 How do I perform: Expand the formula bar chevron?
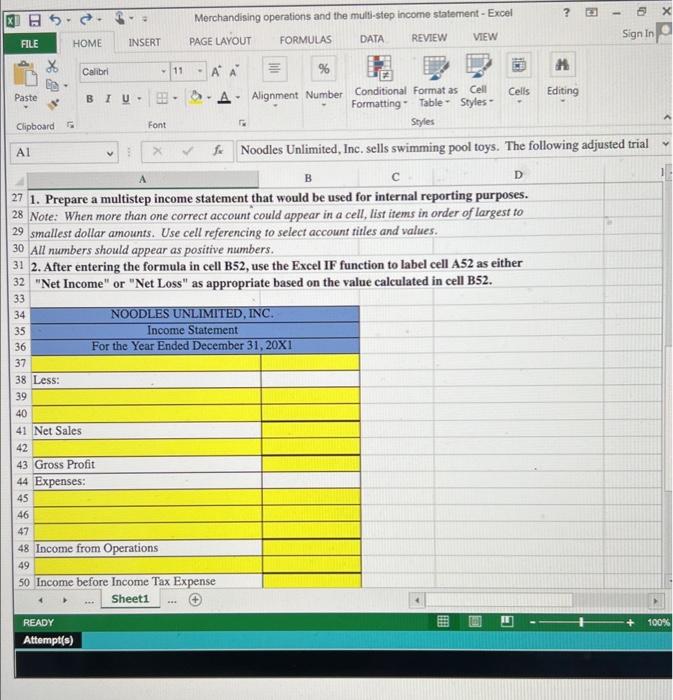(x=665, y=144)
